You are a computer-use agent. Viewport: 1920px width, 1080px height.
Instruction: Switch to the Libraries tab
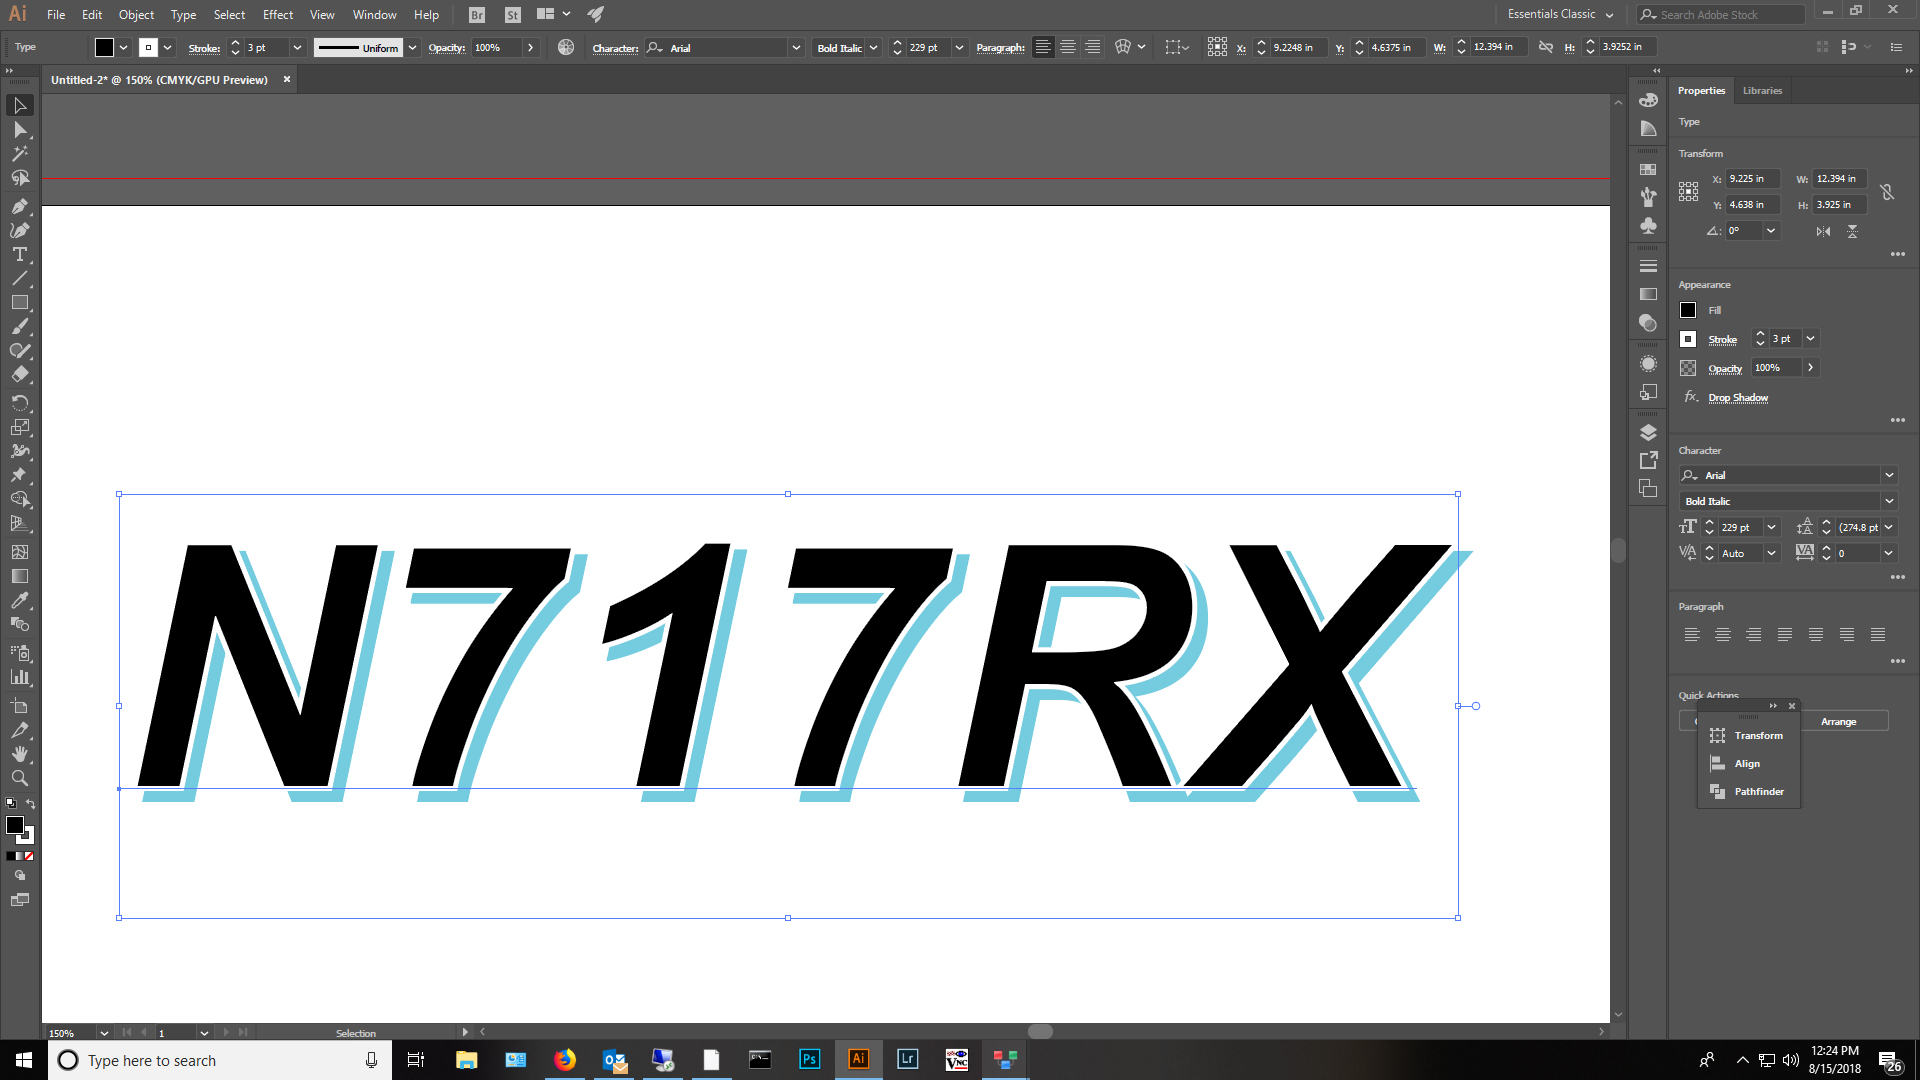click(x=1762, y=90)
